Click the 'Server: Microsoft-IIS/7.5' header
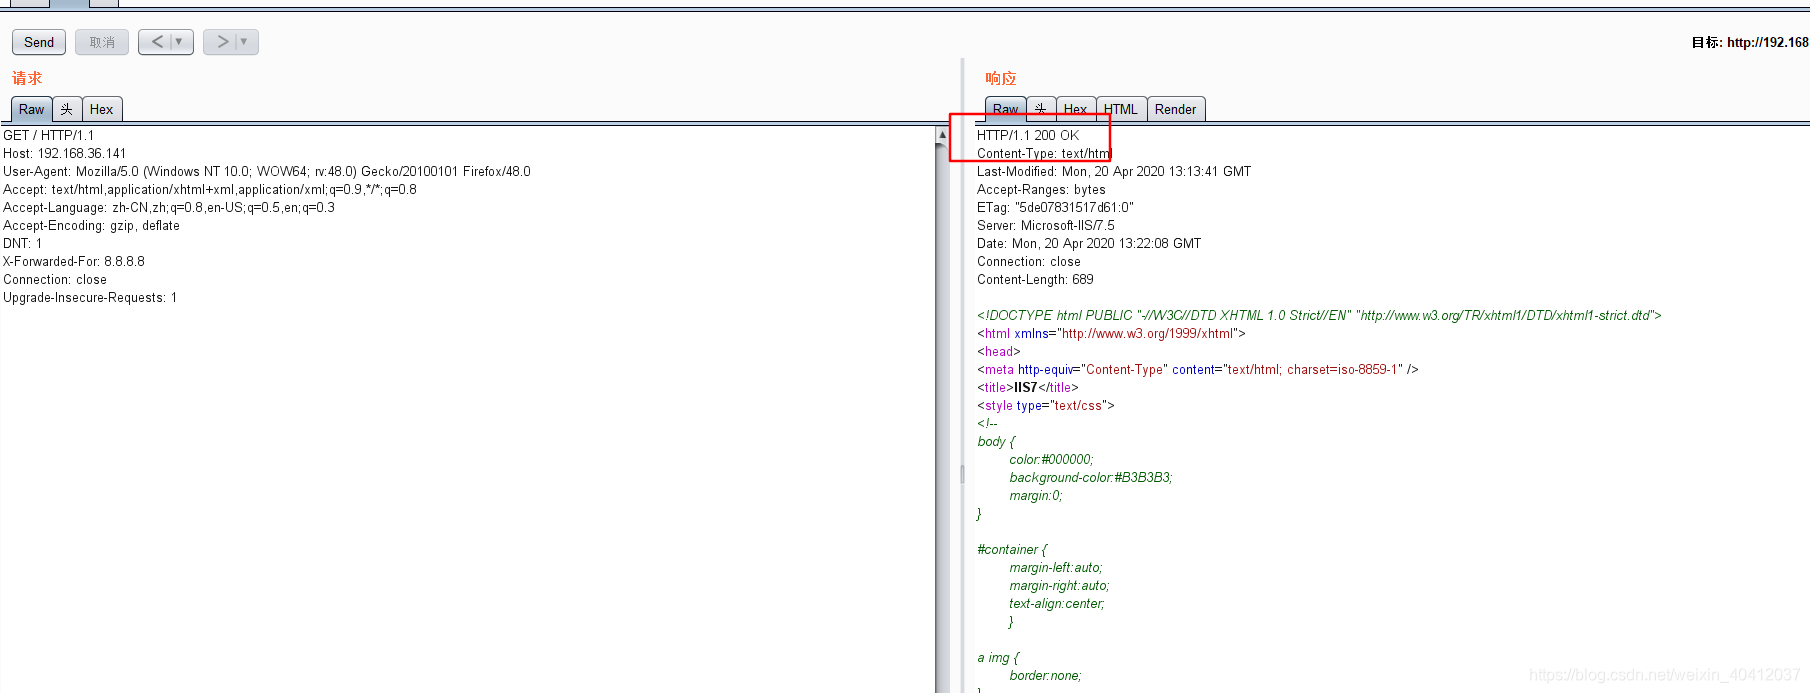The image size is (1810, 693). pos(1046,225)
